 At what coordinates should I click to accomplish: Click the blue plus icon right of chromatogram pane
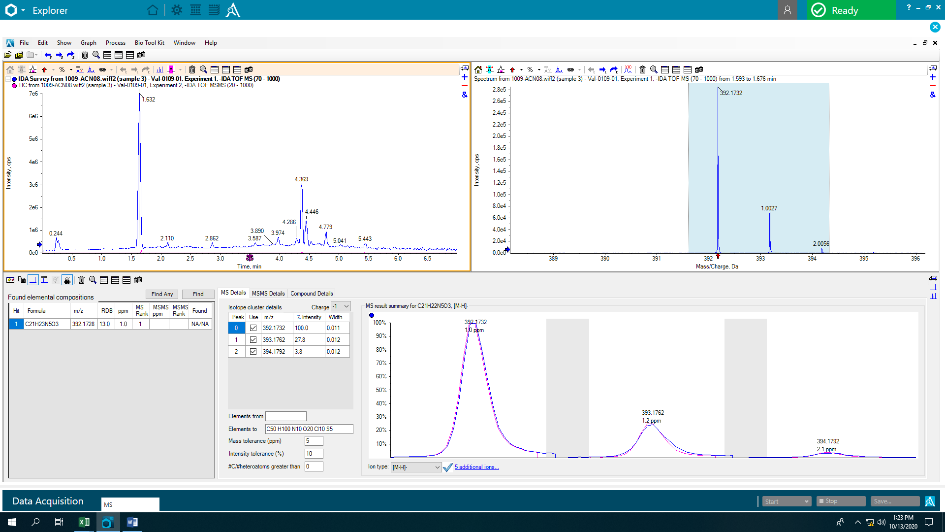click(465, 77)
